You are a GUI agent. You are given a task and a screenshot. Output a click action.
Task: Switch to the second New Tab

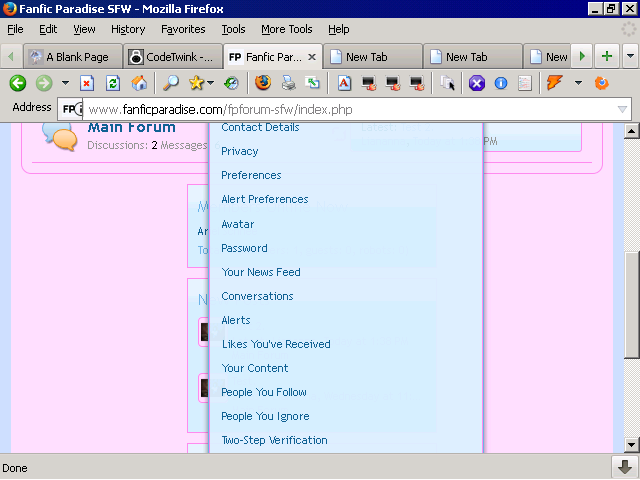(x=473, y=57)
